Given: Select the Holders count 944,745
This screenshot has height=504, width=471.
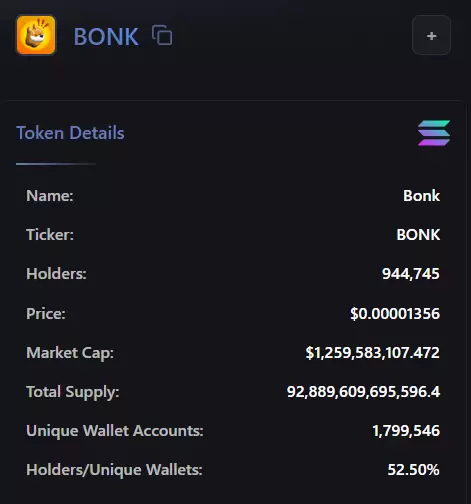Looking at the screenshot, I should tap(411, 274).
